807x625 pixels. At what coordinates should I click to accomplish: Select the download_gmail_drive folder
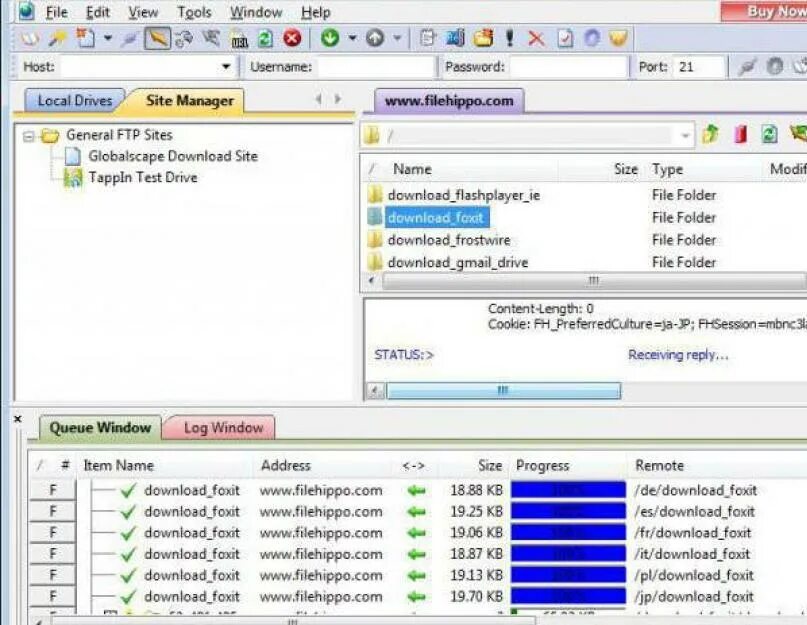(458, 263)
